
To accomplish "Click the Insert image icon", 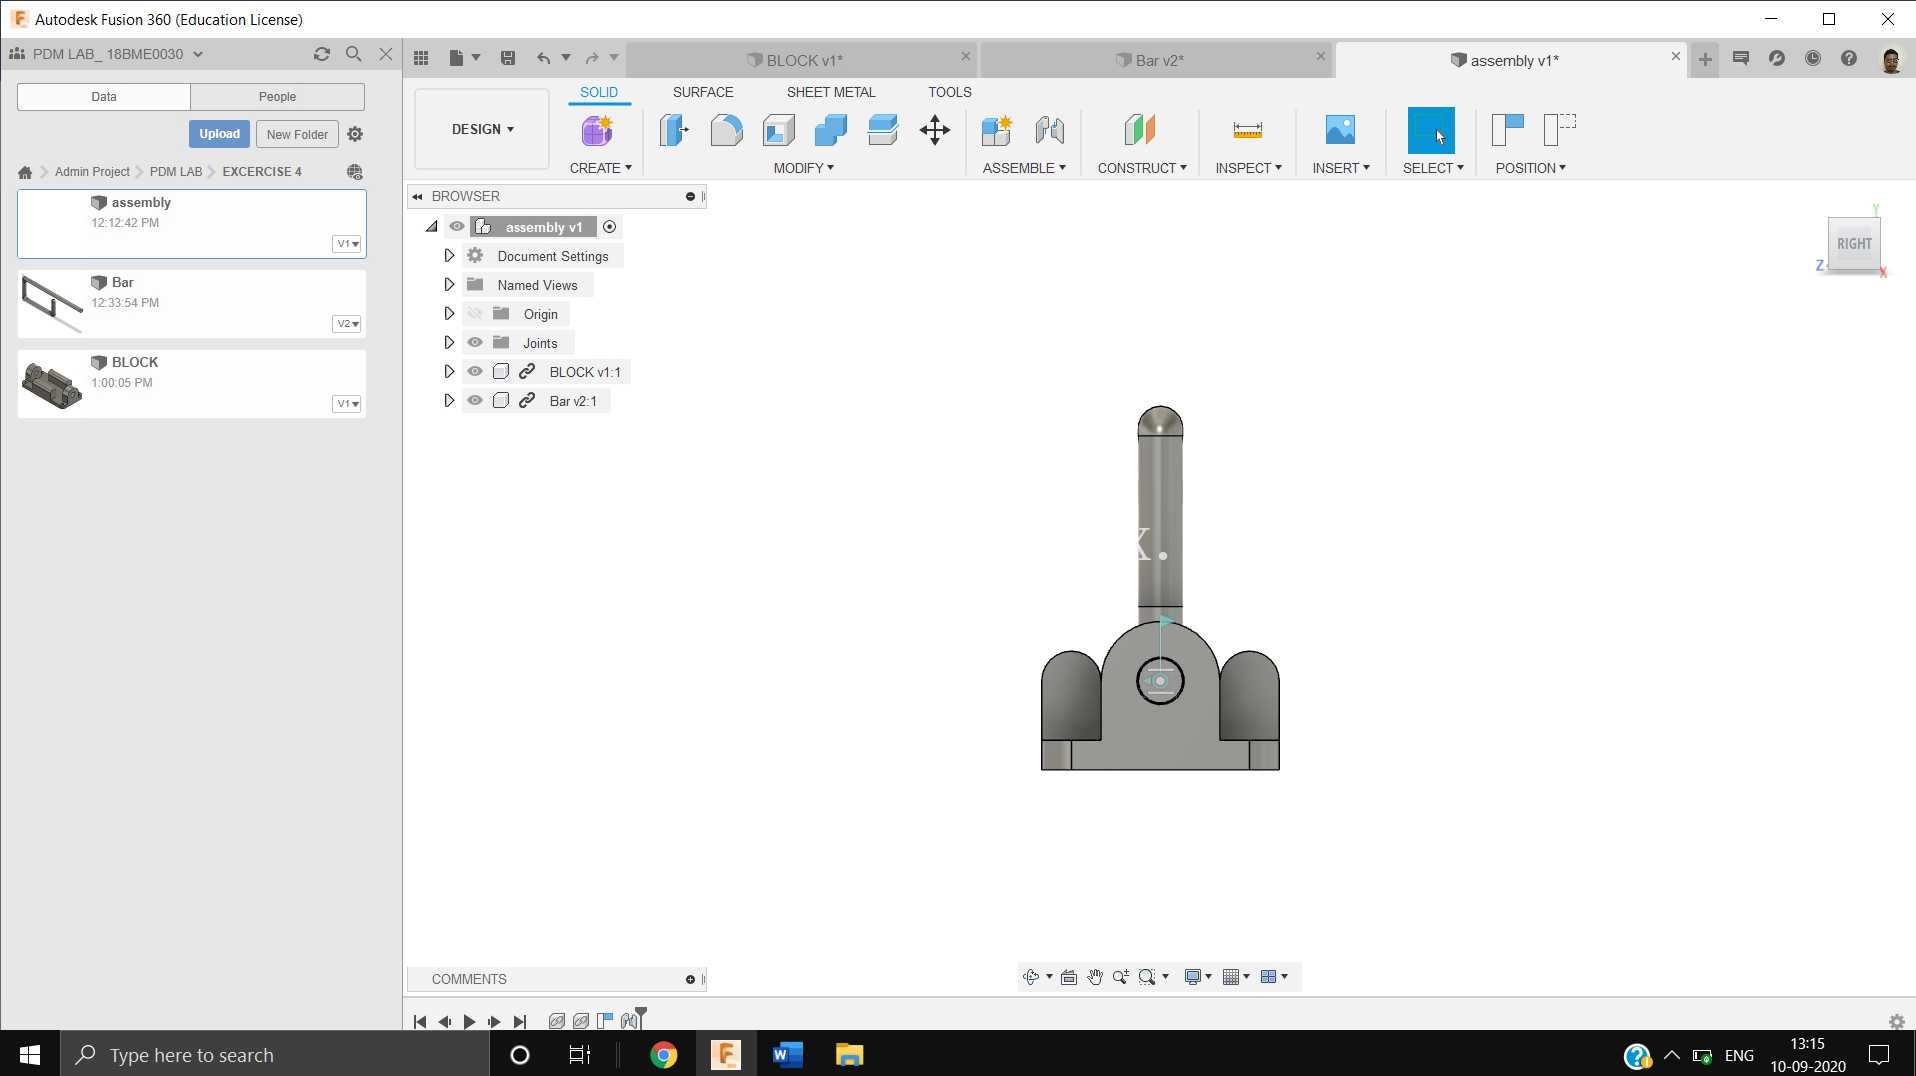I will [x=1340, y=130].
